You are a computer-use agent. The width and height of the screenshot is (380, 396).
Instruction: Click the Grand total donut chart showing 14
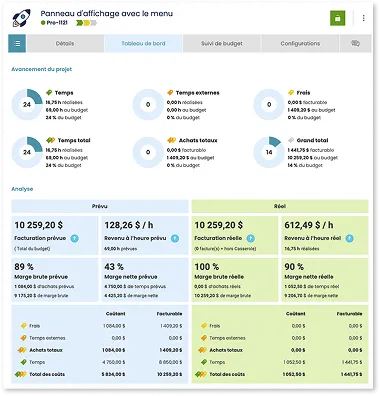[269, 152]
